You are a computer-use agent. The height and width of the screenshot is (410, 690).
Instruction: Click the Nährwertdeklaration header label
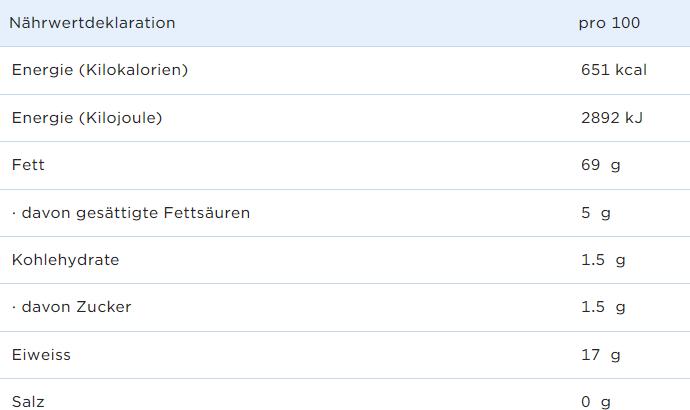[92, 23]
